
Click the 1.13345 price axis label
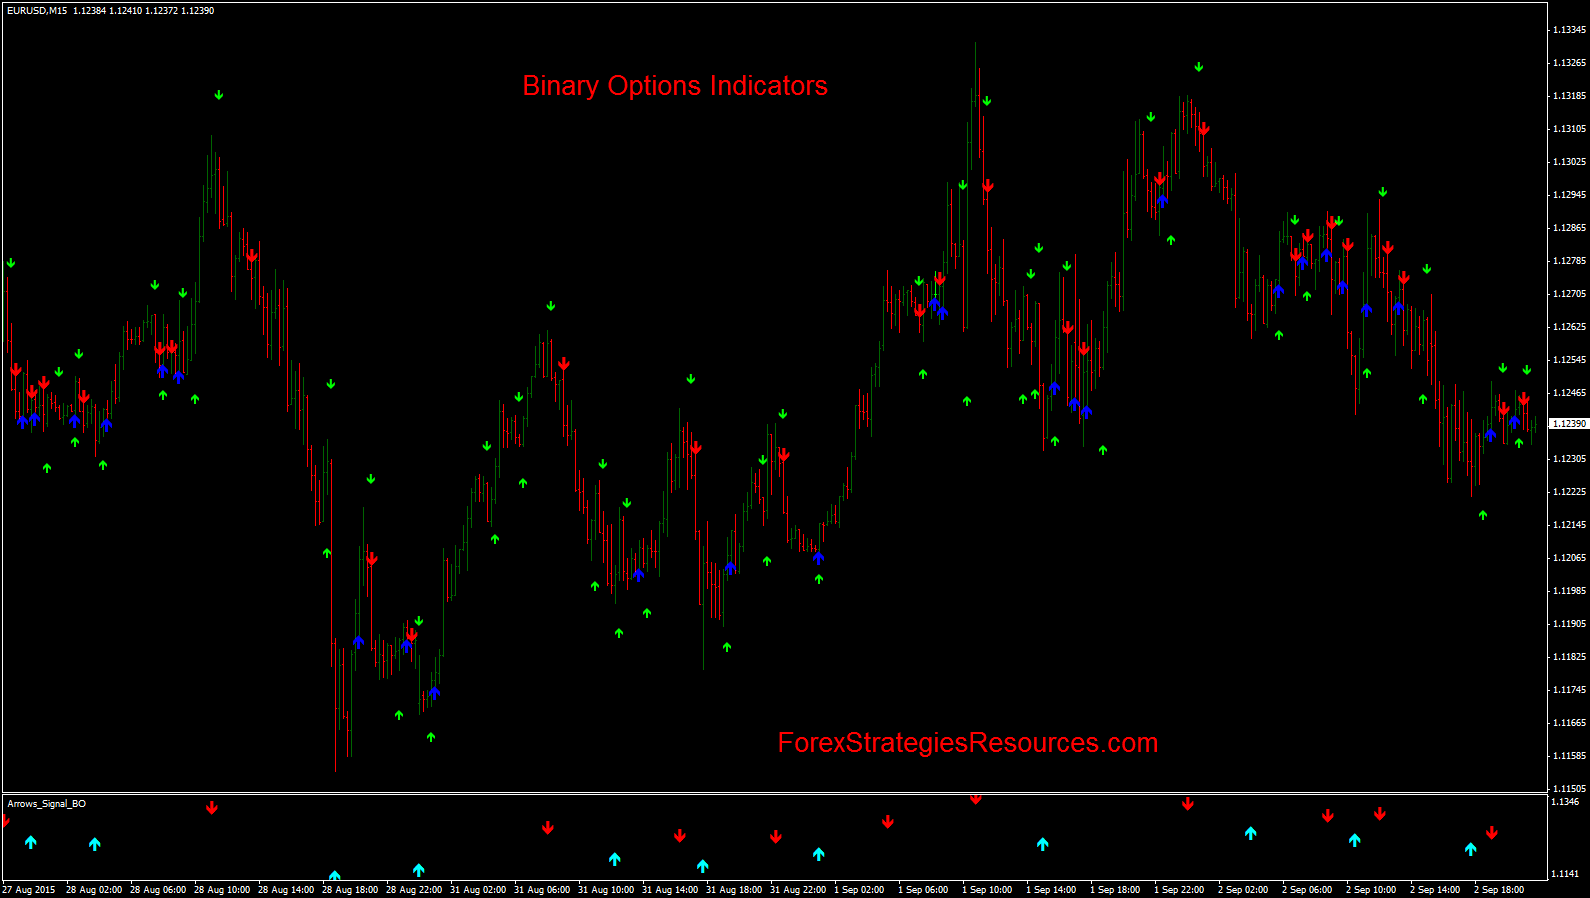pyautogui.click(x=1569, y=30)
